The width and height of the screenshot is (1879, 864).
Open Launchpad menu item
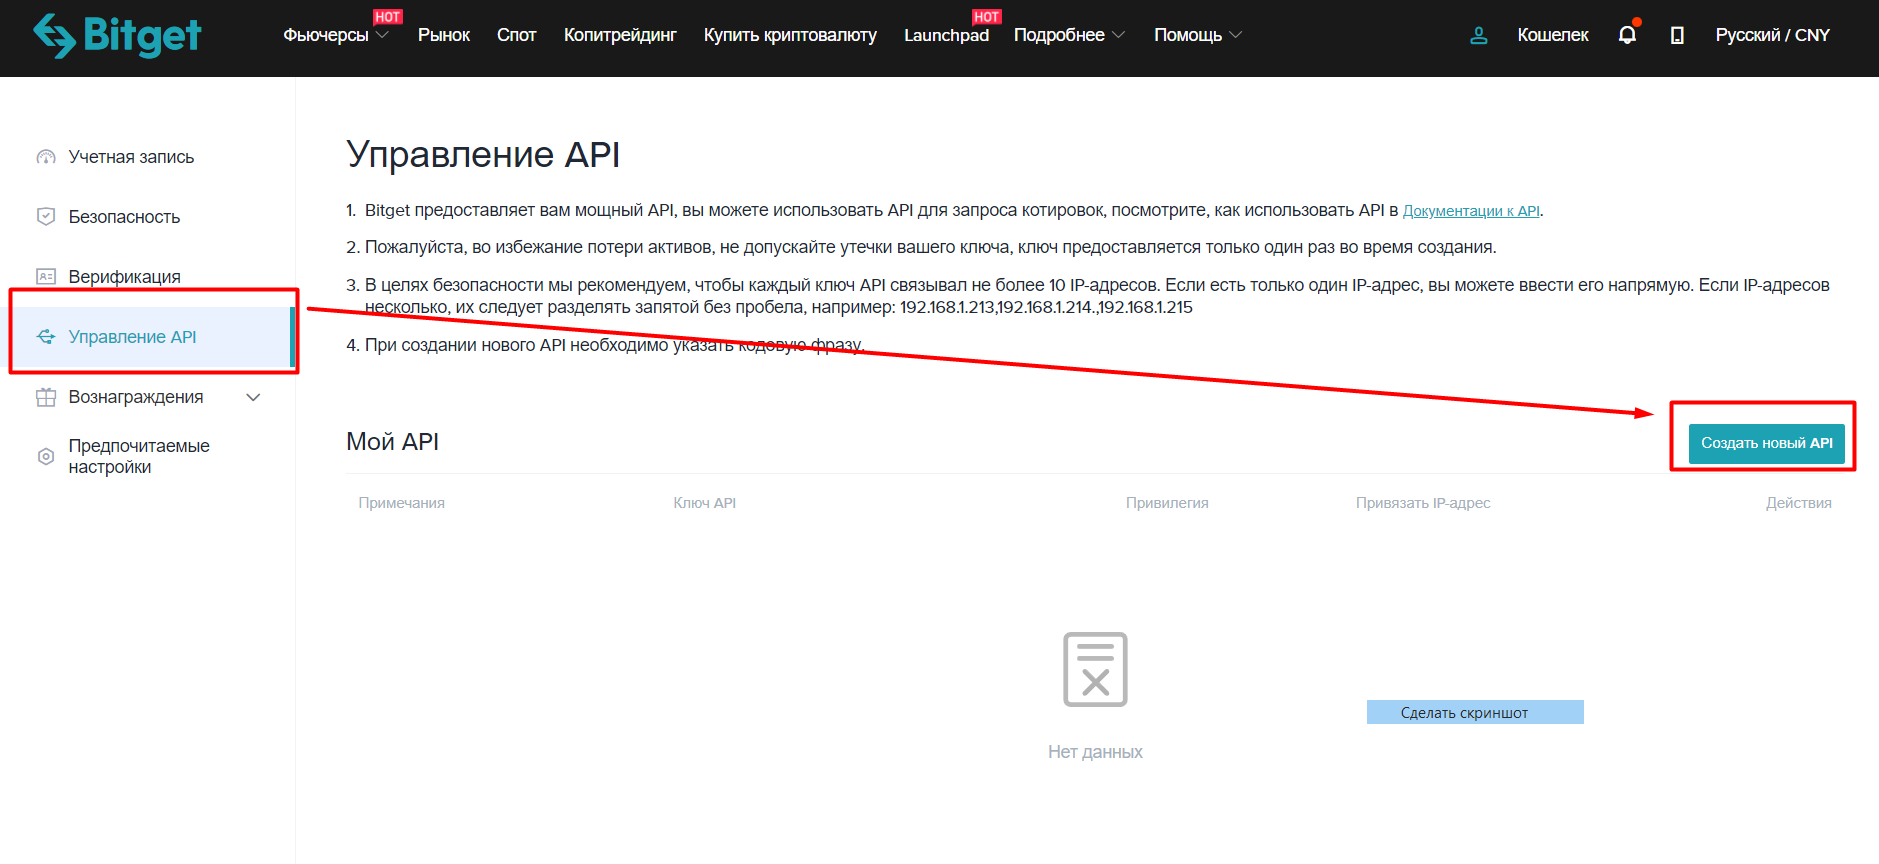(x=946, y=35)
